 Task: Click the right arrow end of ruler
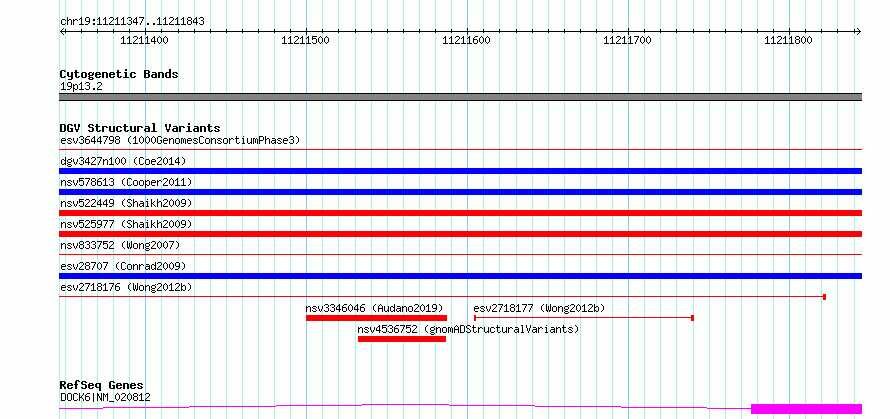tap(859, 32)
